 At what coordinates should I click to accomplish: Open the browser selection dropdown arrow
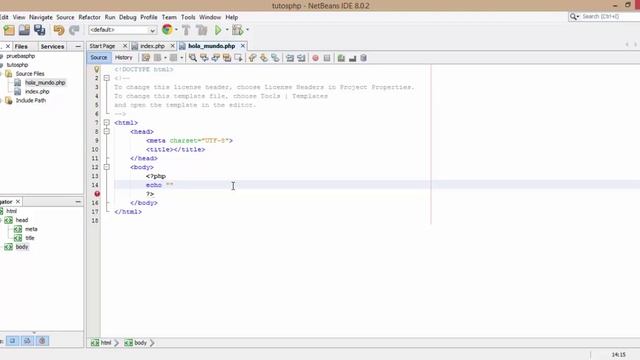point(176,30)
